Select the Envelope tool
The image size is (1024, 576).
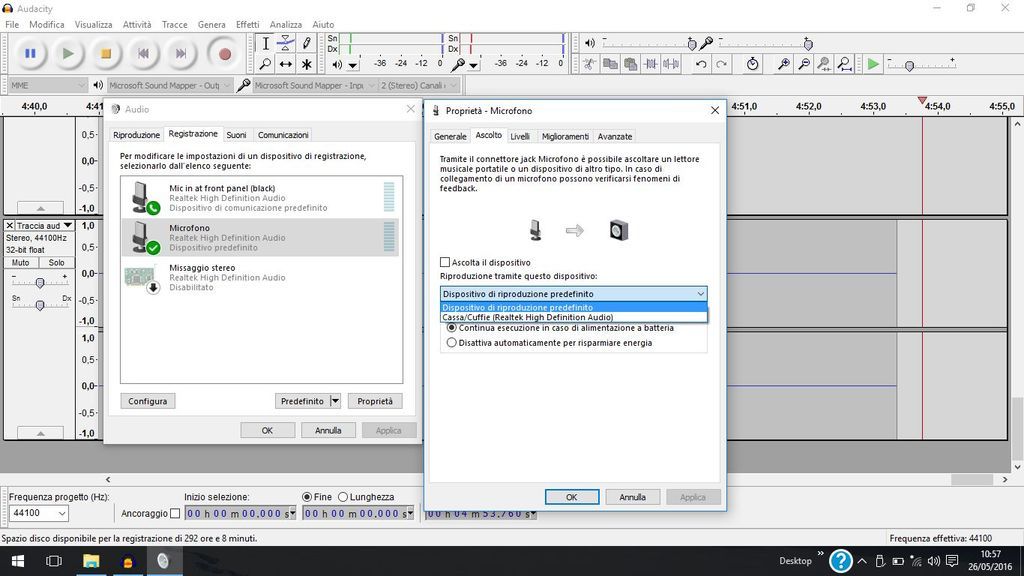286,43
